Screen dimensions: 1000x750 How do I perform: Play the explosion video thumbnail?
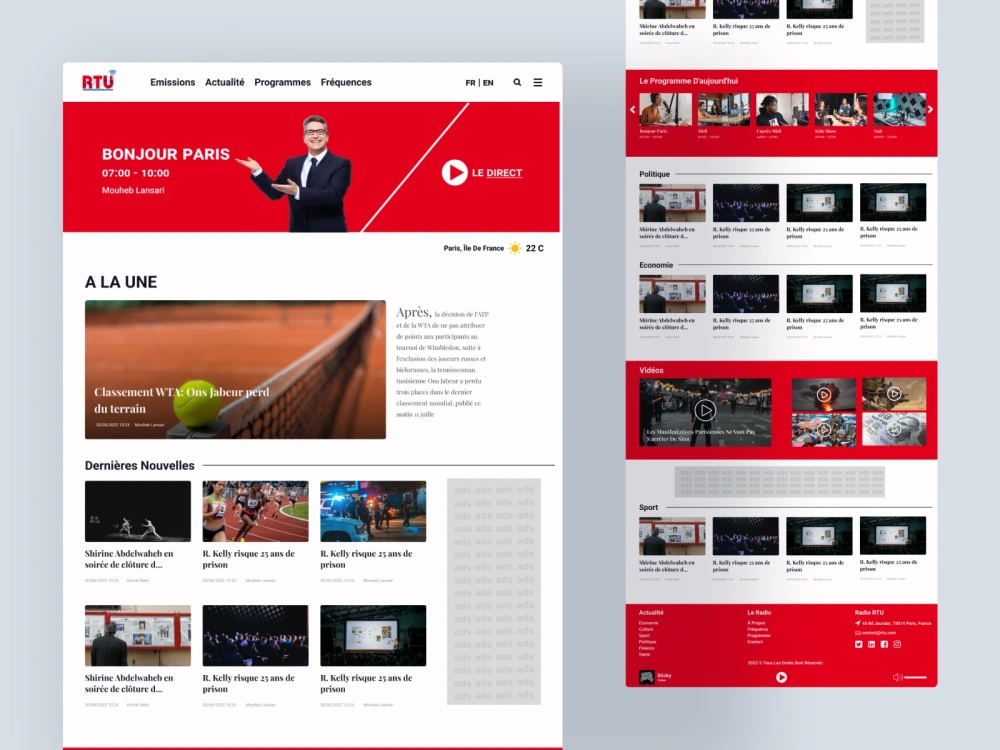coord(824,395)
